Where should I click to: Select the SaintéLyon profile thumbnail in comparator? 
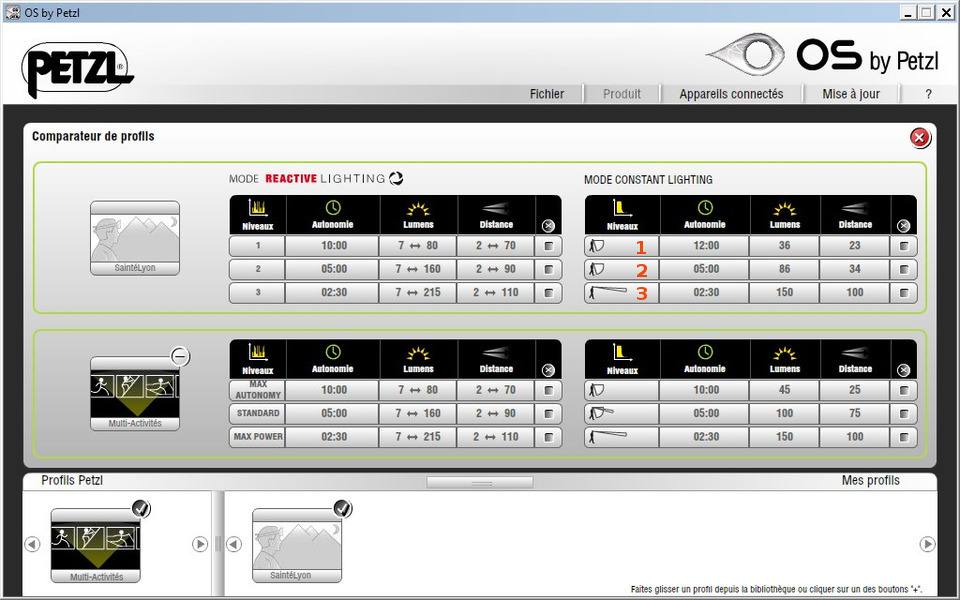pos(135,238)
